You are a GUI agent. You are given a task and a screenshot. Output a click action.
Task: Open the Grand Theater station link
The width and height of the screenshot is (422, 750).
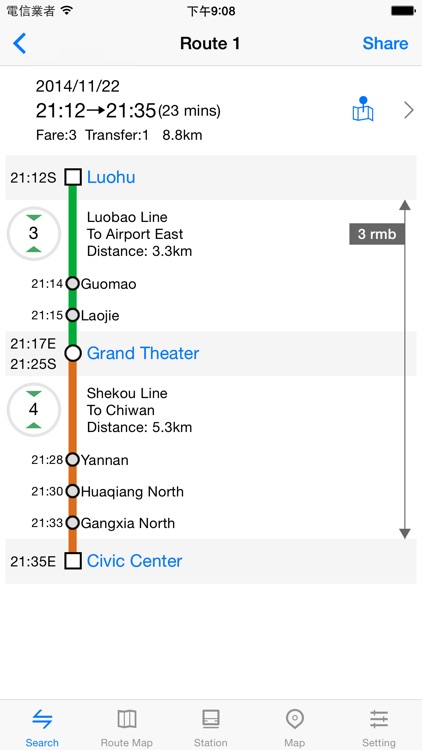pyautogui.click(x=143, y=353)
